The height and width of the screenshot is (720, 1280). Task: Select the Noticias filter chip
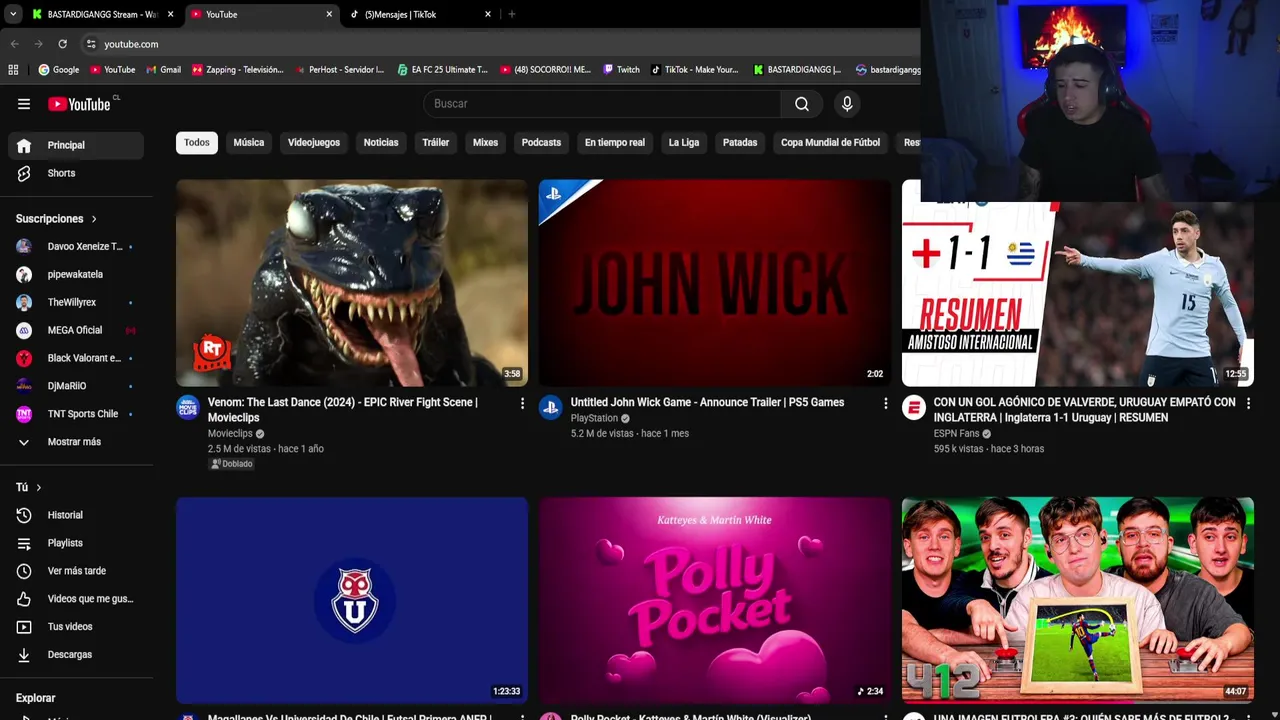[x=381, y=143]
